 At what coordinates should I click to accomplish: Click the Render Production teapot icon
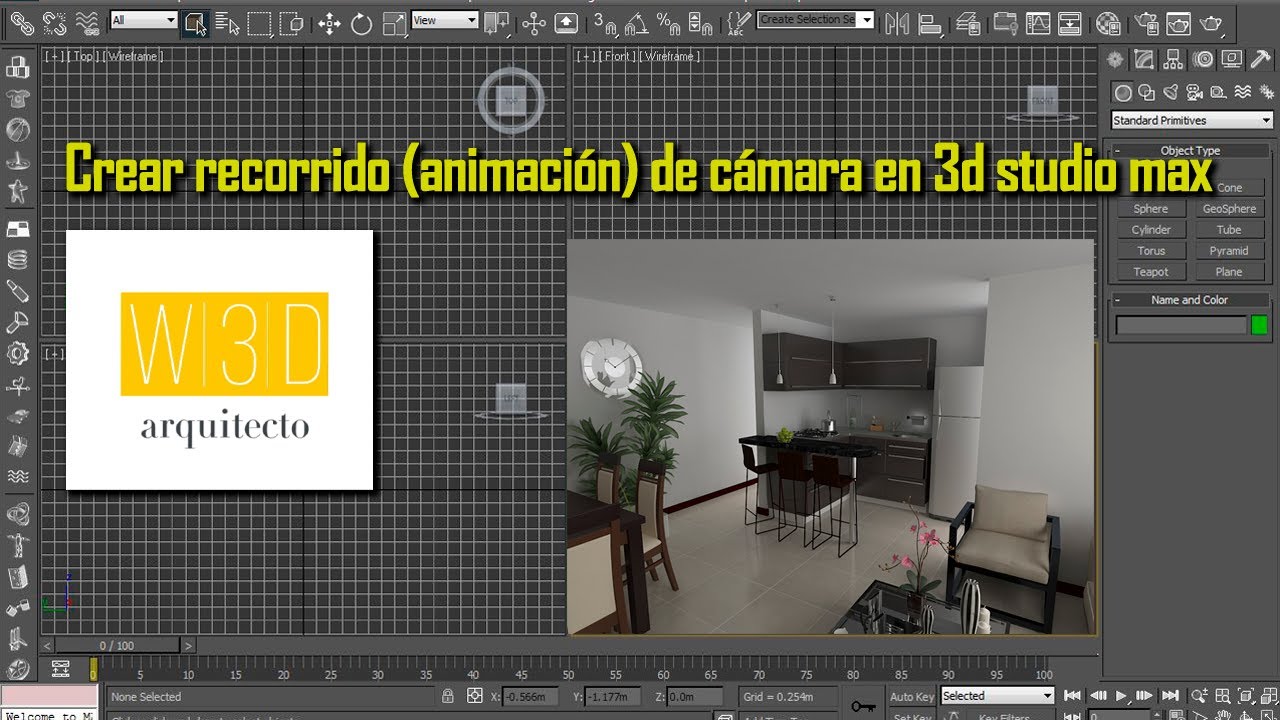click(1211, 22)
